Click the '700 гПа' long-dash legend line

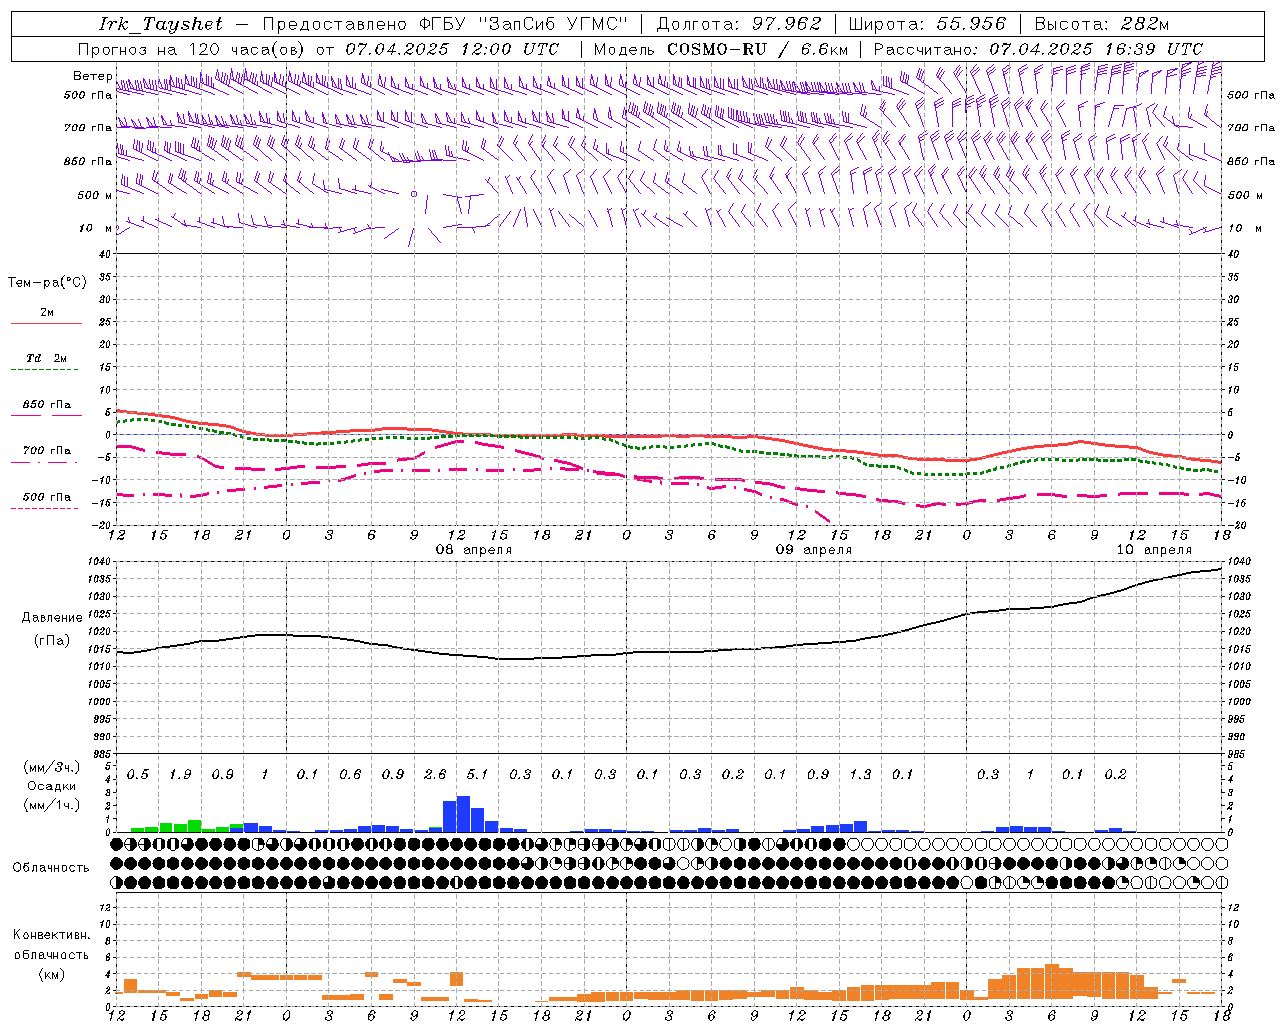tap(46, 463)
